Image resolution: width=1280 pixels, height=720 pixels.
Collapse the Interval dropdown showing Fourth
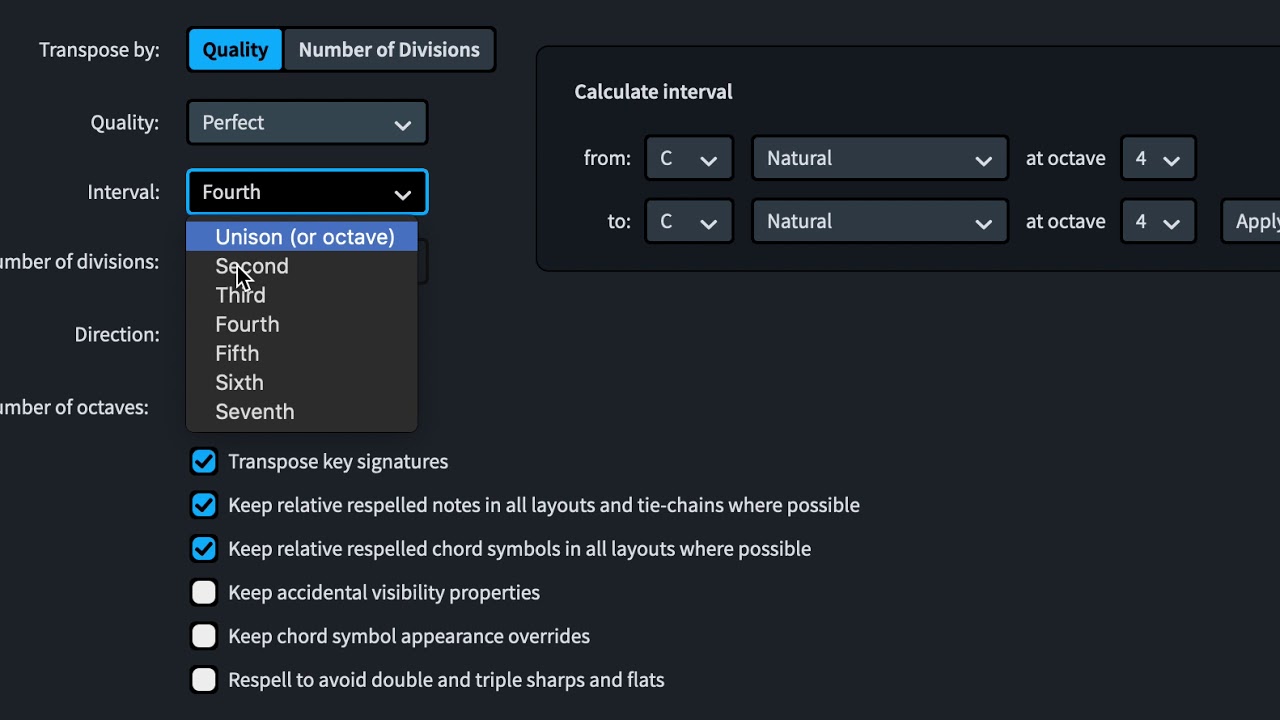tap(307, 192)
